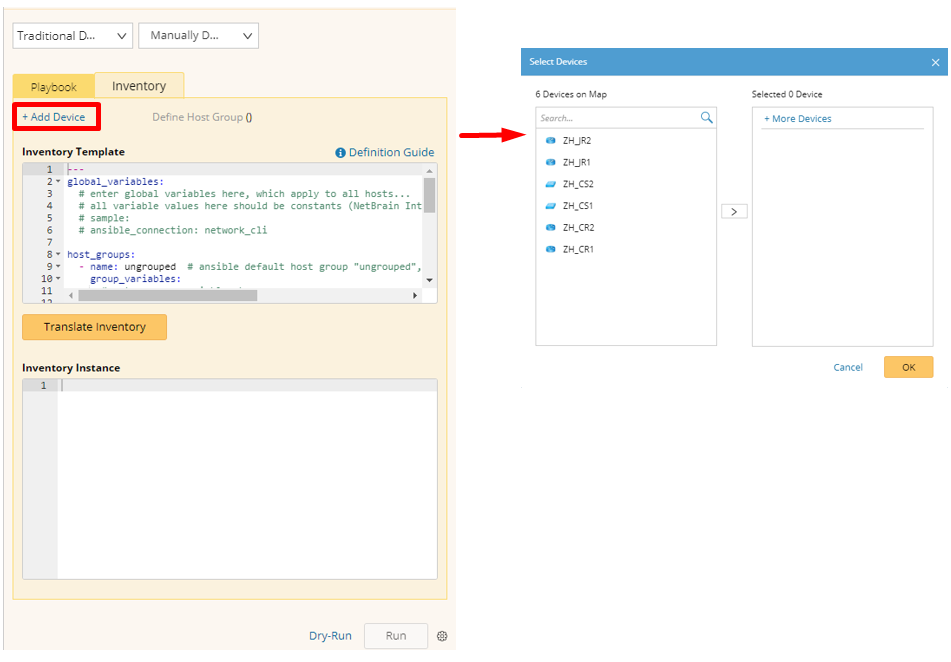Click the template scroll-up arrow
The image size is (951, 662).
[429, 171]
